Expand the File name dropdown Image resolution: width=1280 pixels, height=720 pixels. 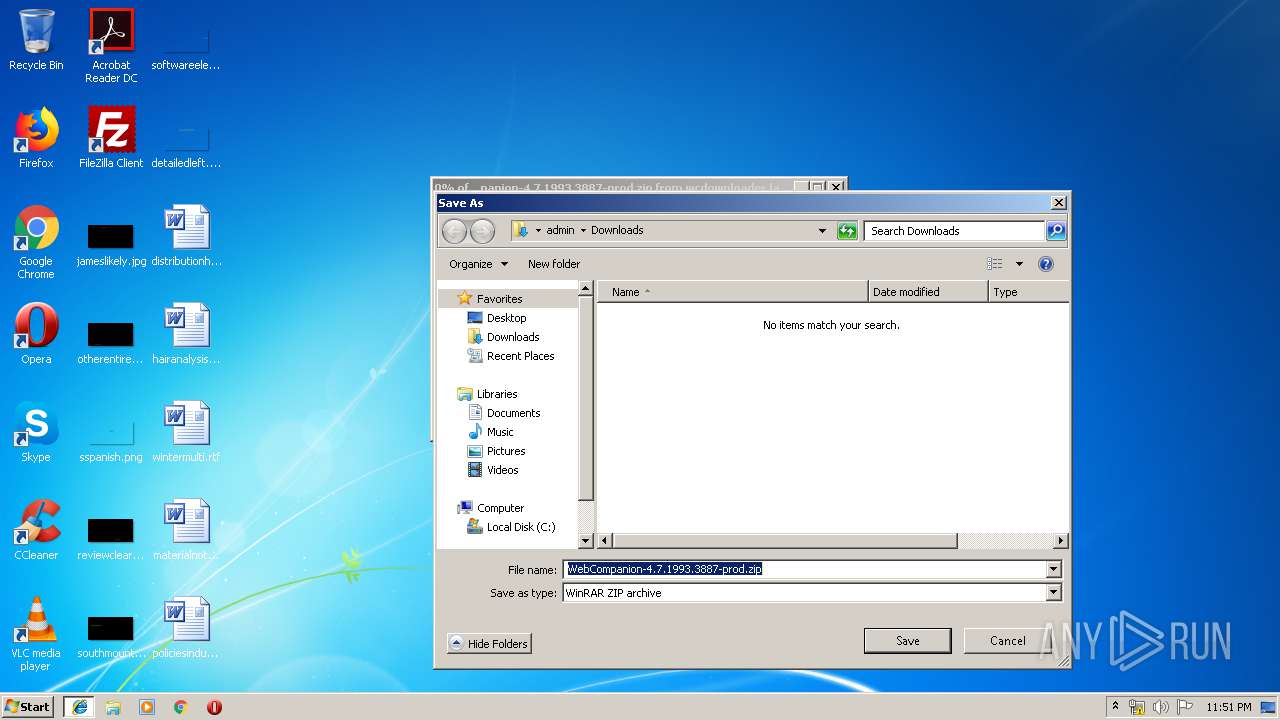(x=1053, y=569)
